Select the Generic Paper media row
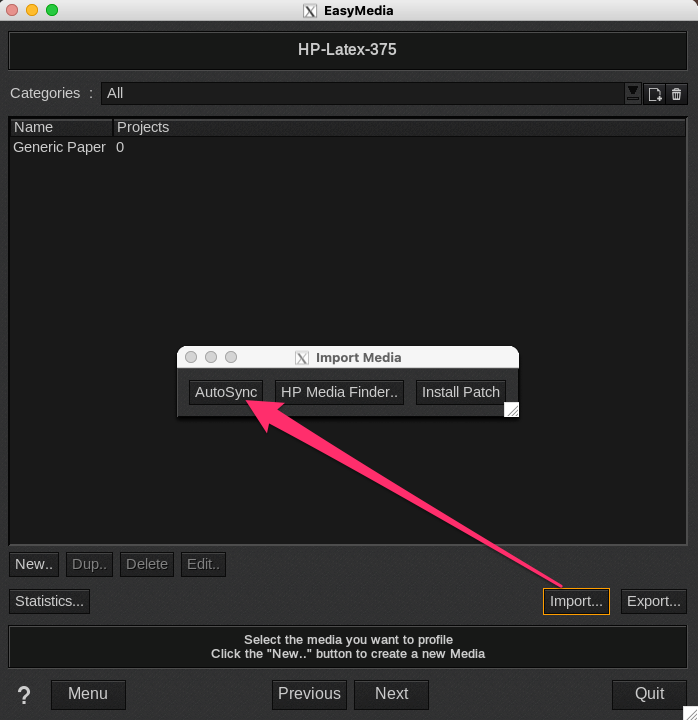 pyautogui.click(x=59, y=147)
